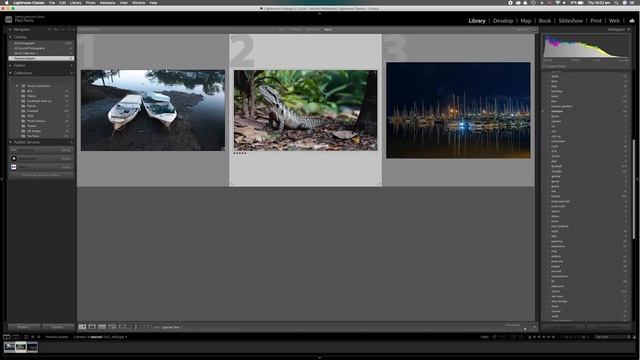Viewport: 640px width, 360px height.
Task: Go forward using filmstrip right arrow
Action: [x=39, y=337]
